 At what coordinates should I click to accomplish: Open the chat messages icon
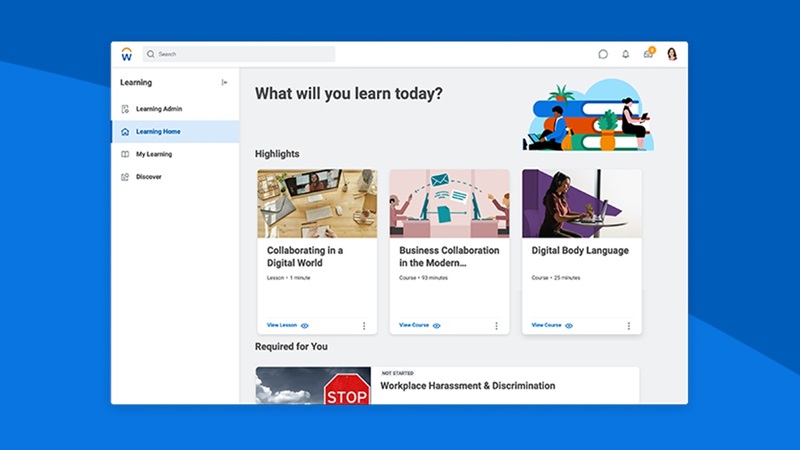pyautogui.click(x=603, y=54)
